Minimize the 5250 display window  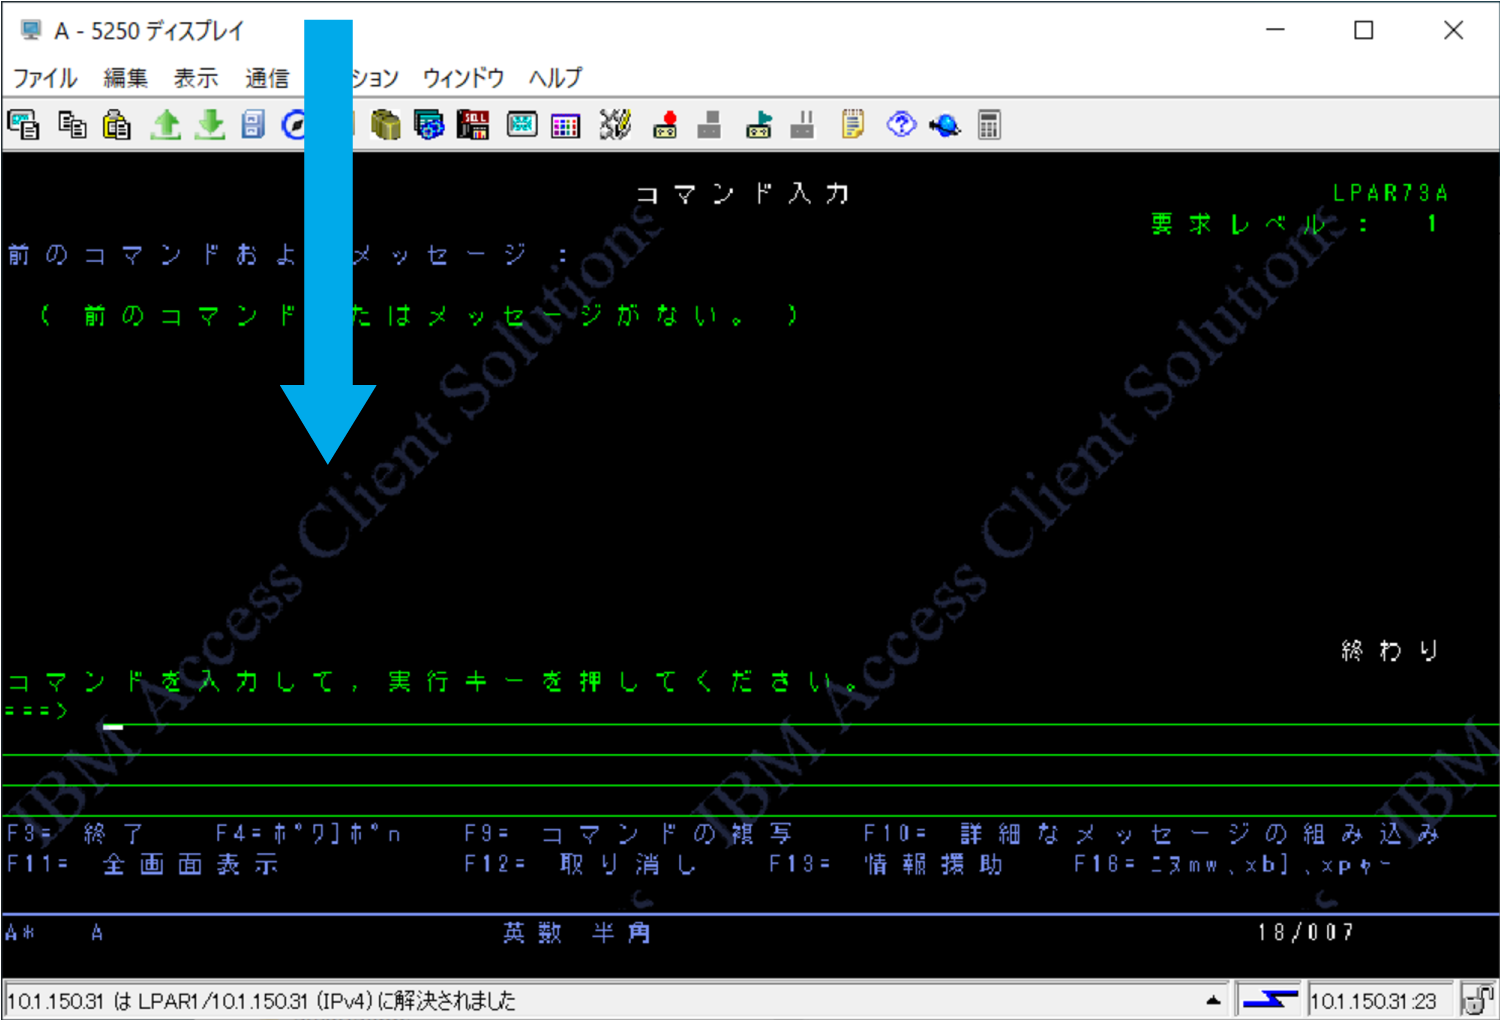[x=1275, y=31]
